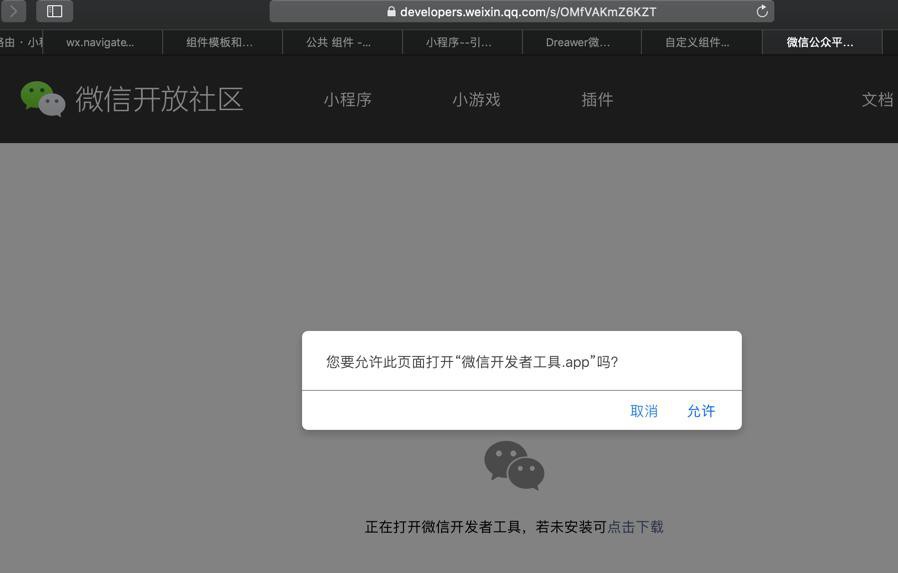Image resolution: width=898 pixels, height=573 pixels.
Task: Switch to the 组件模板和... tab
Action: click(x=222, y=42)
